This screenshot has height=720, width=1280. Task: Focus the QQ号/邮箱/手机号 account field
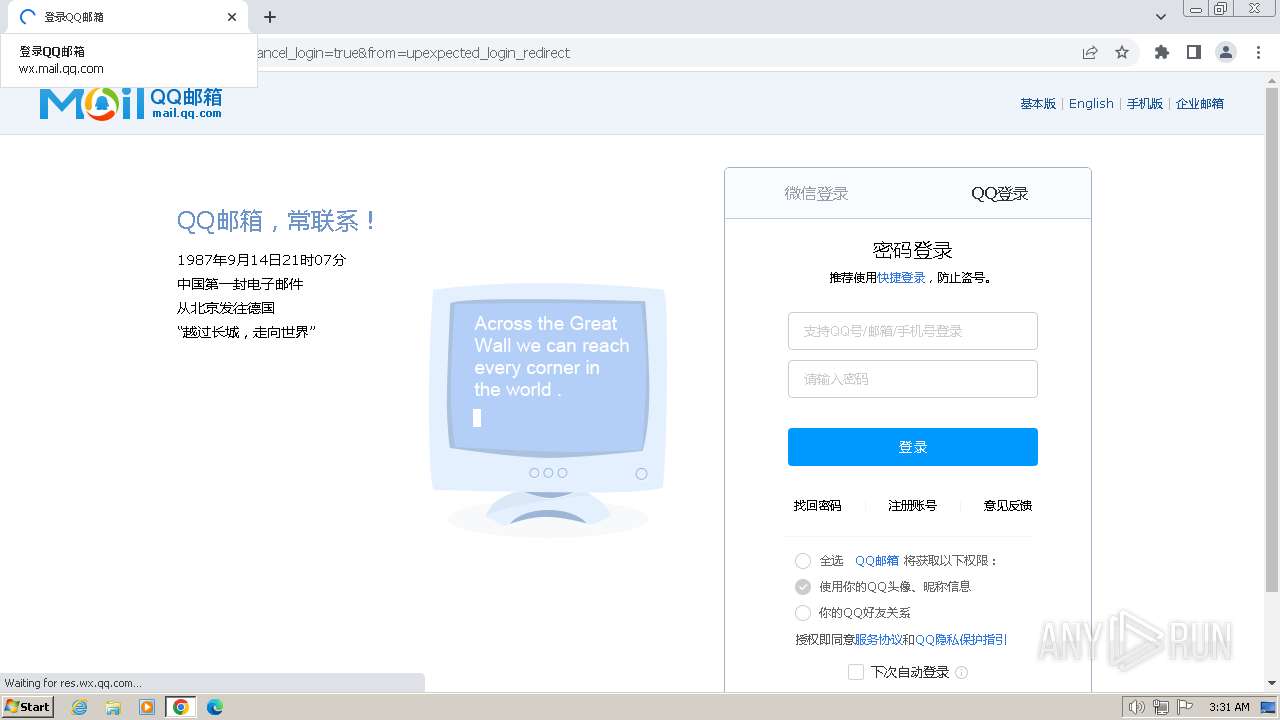pos(913,331)
